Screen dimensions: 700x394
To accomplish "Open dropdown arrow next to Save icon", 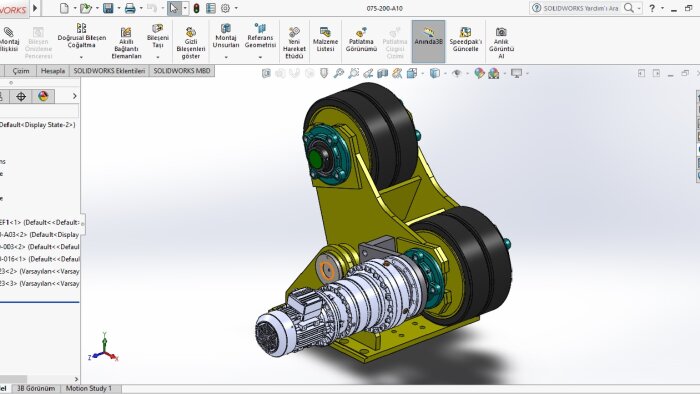I will click(x=119, y=8).
